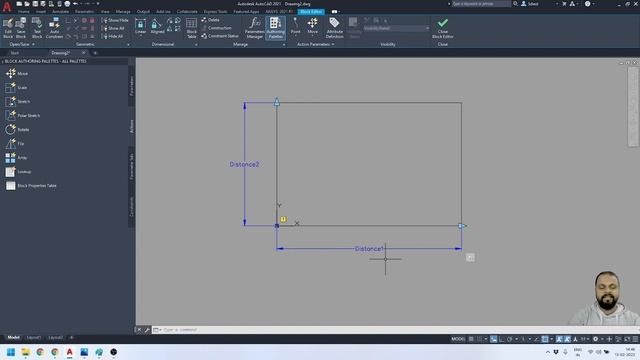This screenshot has height=360, width=640.
Task: Open Quick Access toolbar customize dropdown
Action: (x=98, y=4)
